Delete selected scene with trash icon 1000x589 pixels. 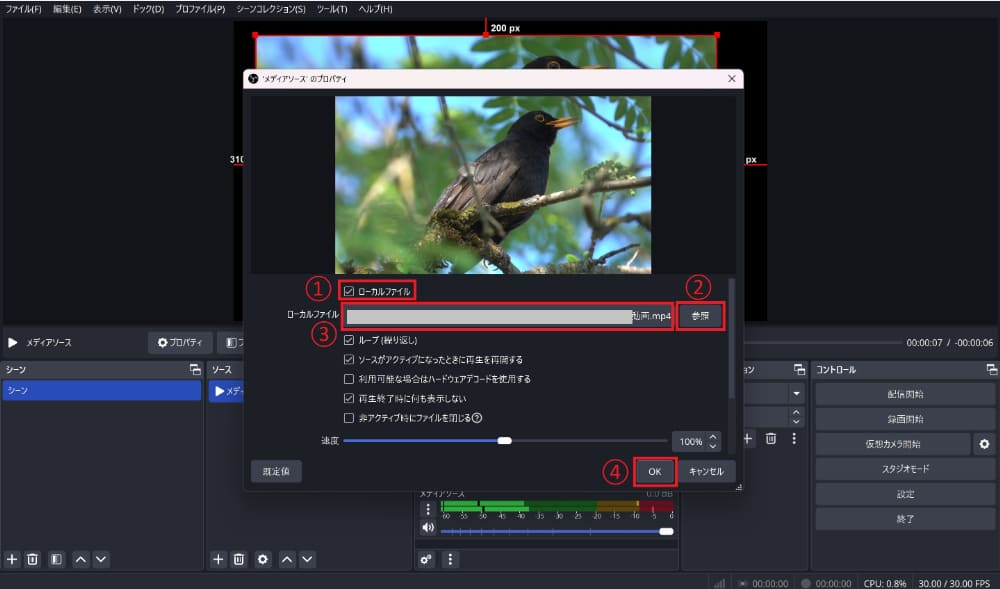(32, 559)
